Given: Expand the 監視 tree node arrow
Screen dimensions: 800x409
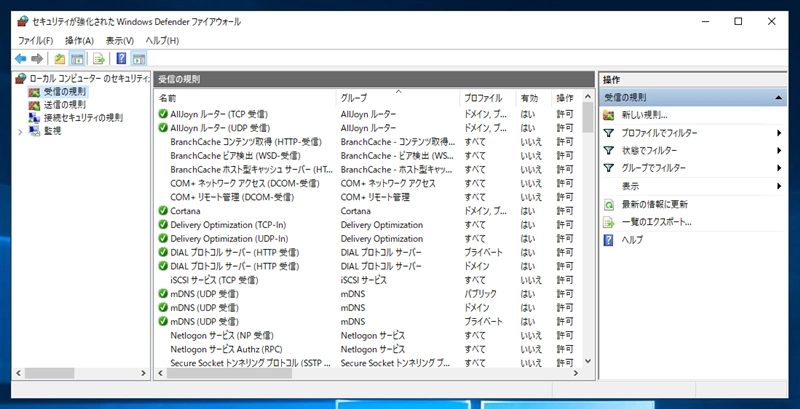Looking at the screenshot, I should pyautogui.click(x=20, y=132).
